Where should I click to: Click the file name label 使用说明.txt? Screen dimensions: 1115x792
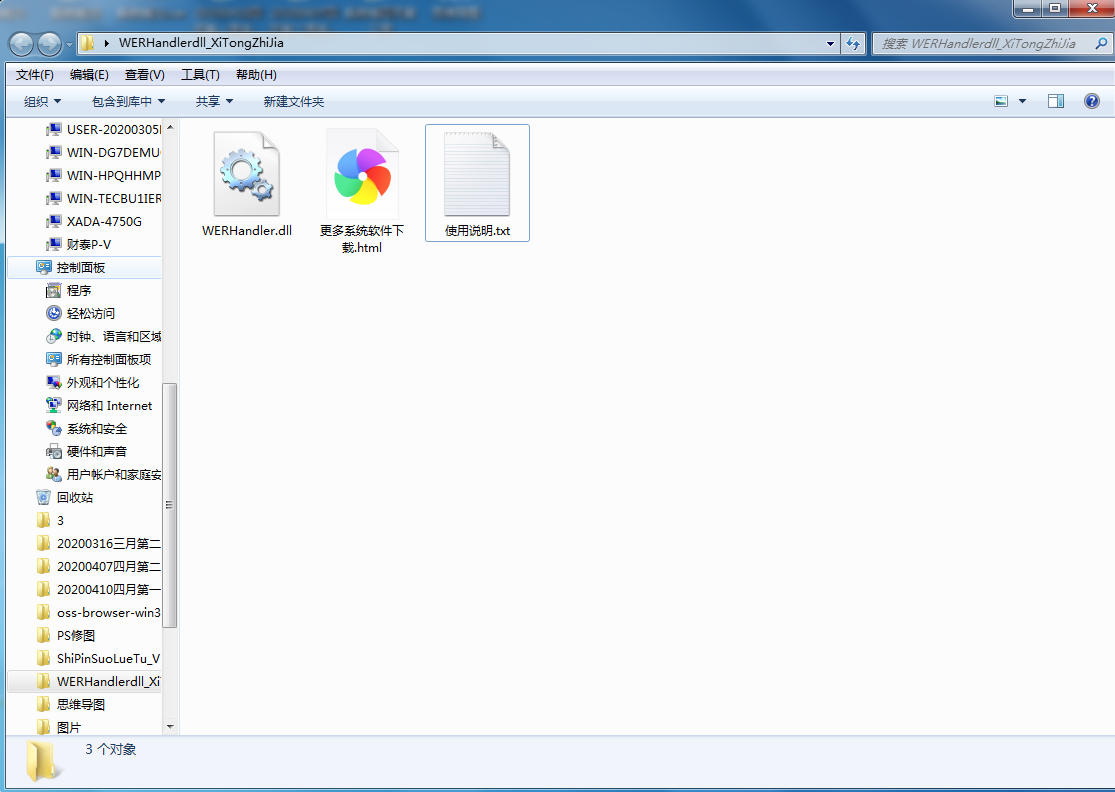tap(477, 230)
